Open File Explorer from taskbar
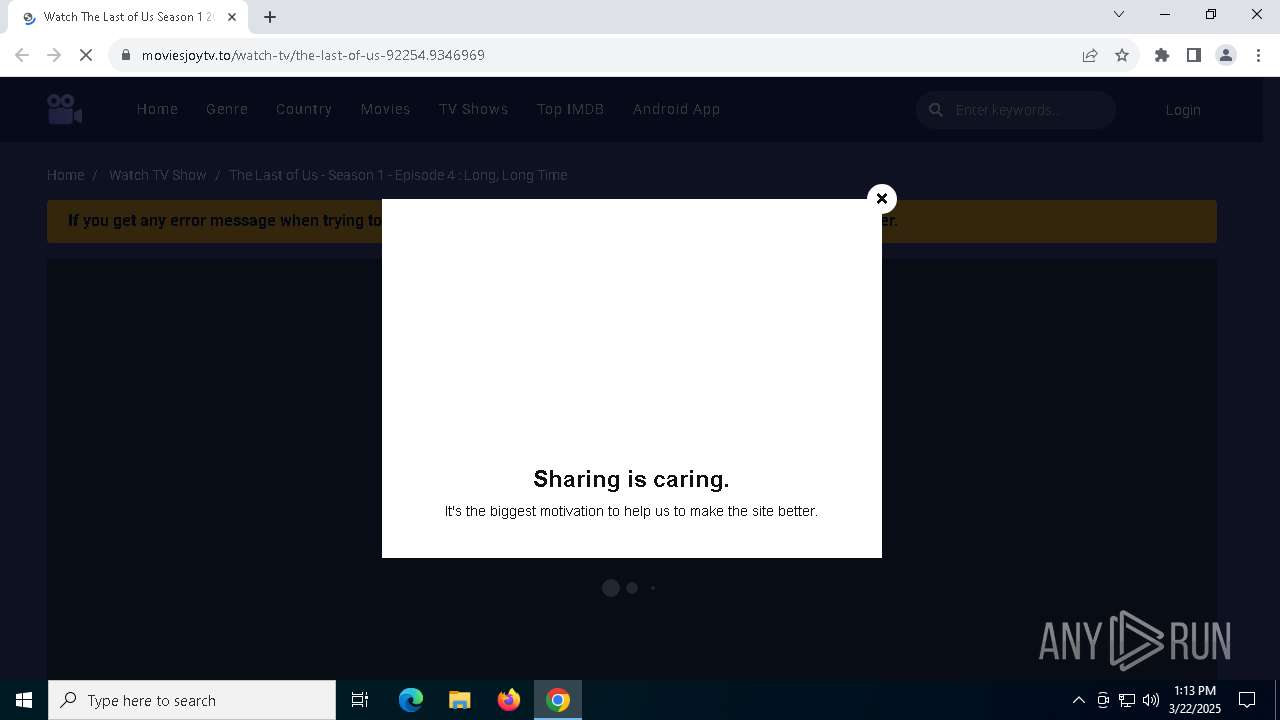 (x=460, y=700)
